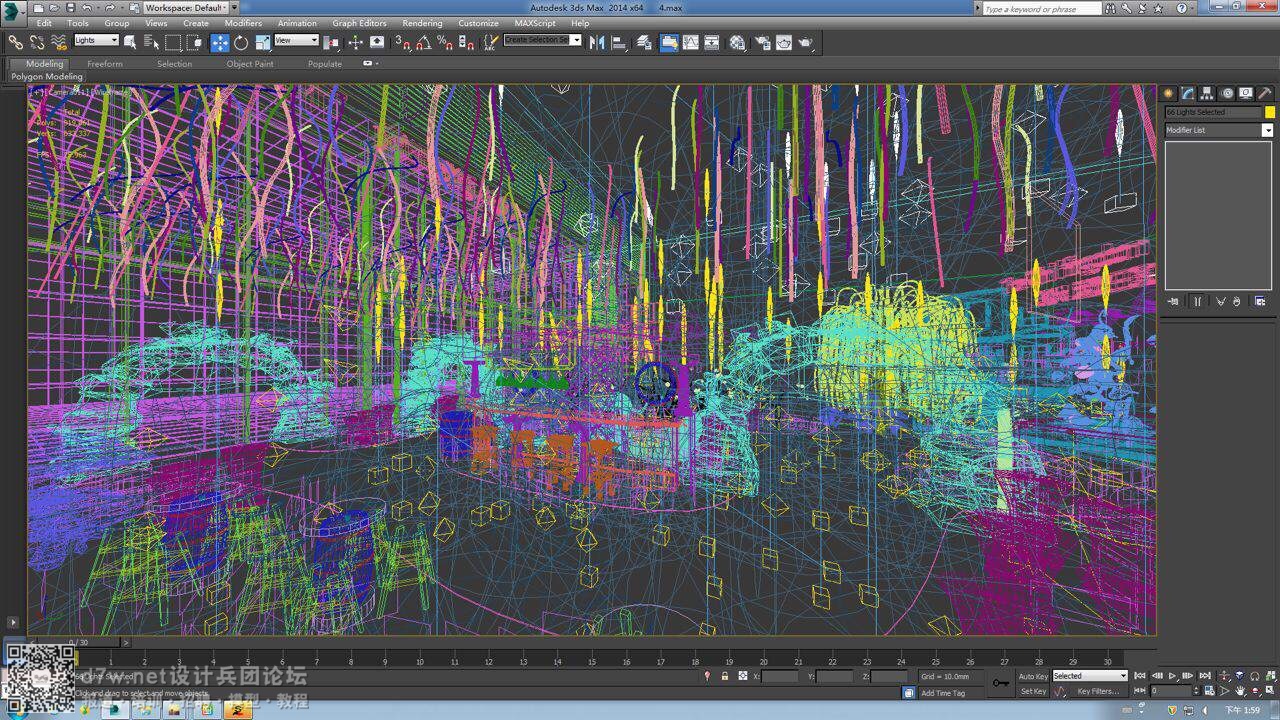Activate the Select and Scale tool
This screenshot has width=1280, height=720.
point(263,42)
